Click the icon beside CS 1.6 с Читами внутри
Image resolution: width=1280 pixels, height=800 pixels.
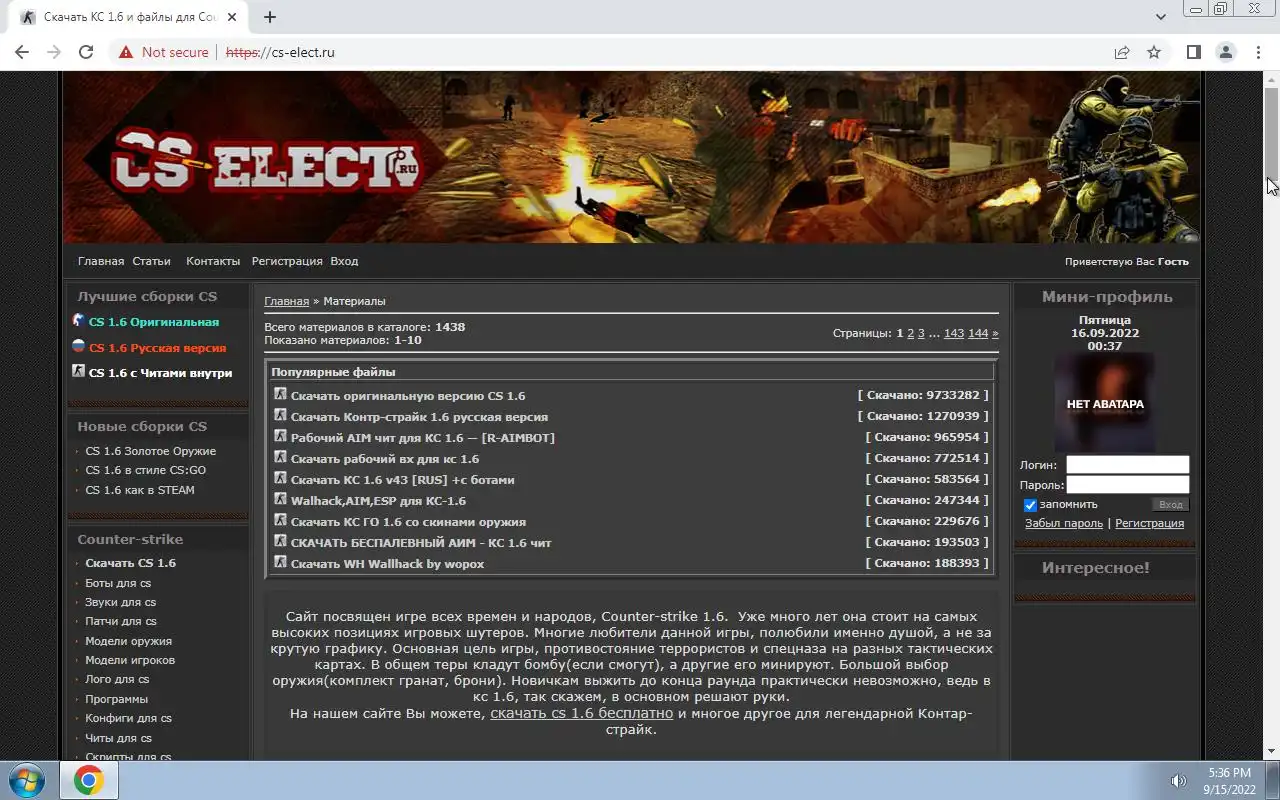79,371
